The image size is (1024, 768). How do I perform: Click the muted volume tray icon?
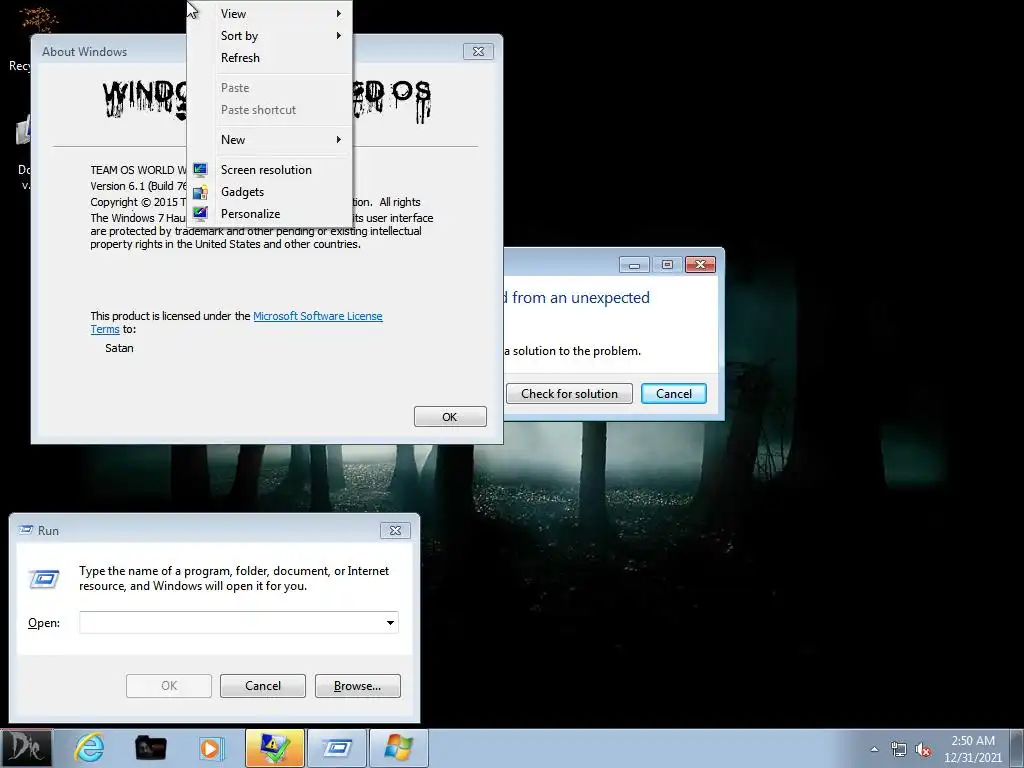coord(923,750)
